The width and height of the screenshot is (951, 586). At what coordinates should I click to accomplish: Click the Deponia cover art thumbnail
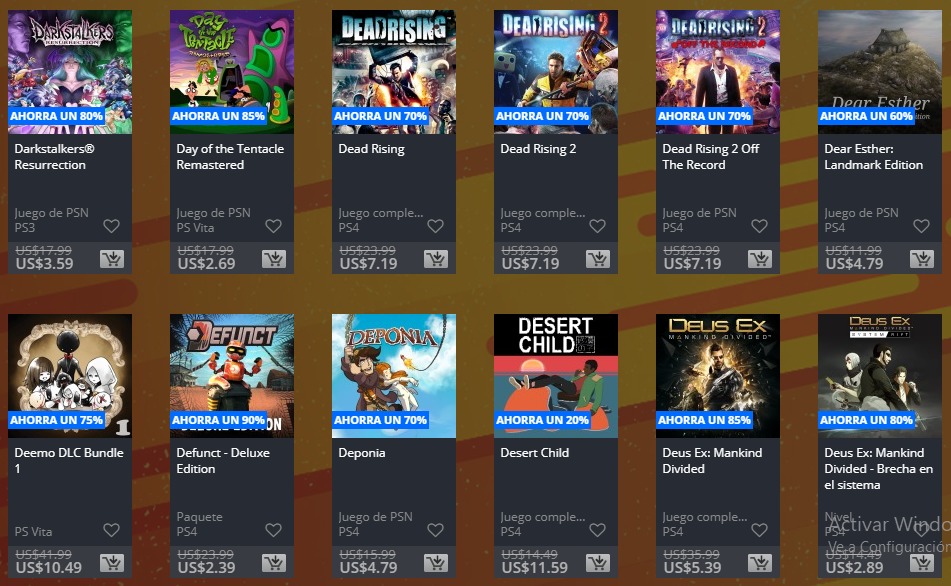(394, 376)
